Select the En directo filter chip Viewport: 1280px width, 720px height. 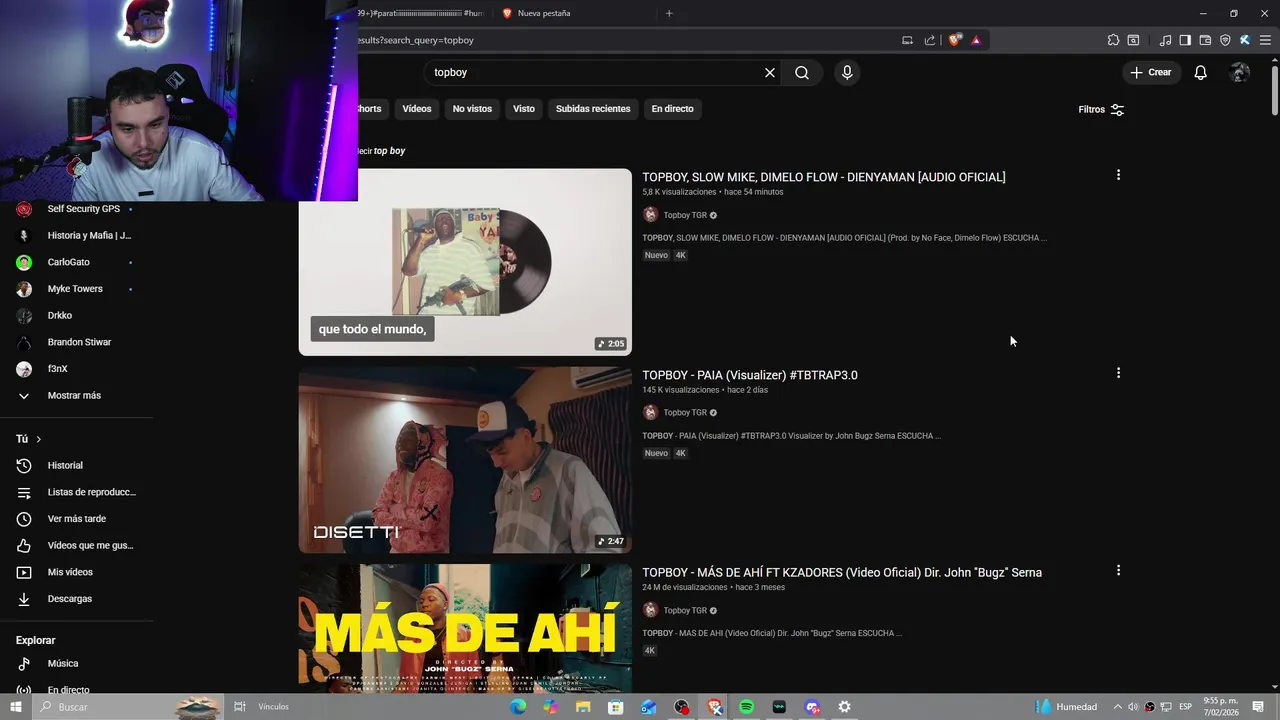[x=672, y=108]
